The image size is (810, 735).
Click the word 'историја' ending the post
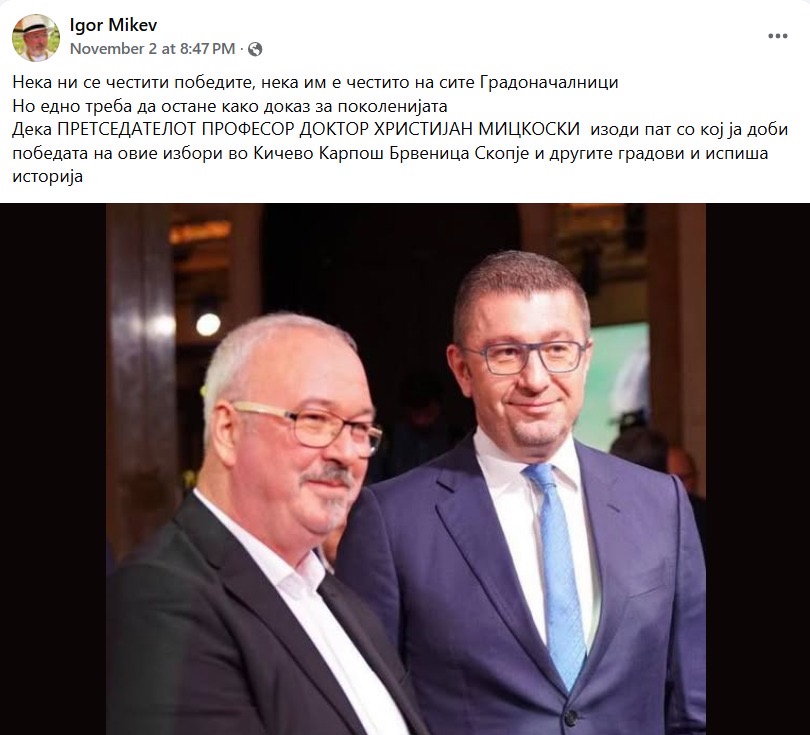point(48,177)
